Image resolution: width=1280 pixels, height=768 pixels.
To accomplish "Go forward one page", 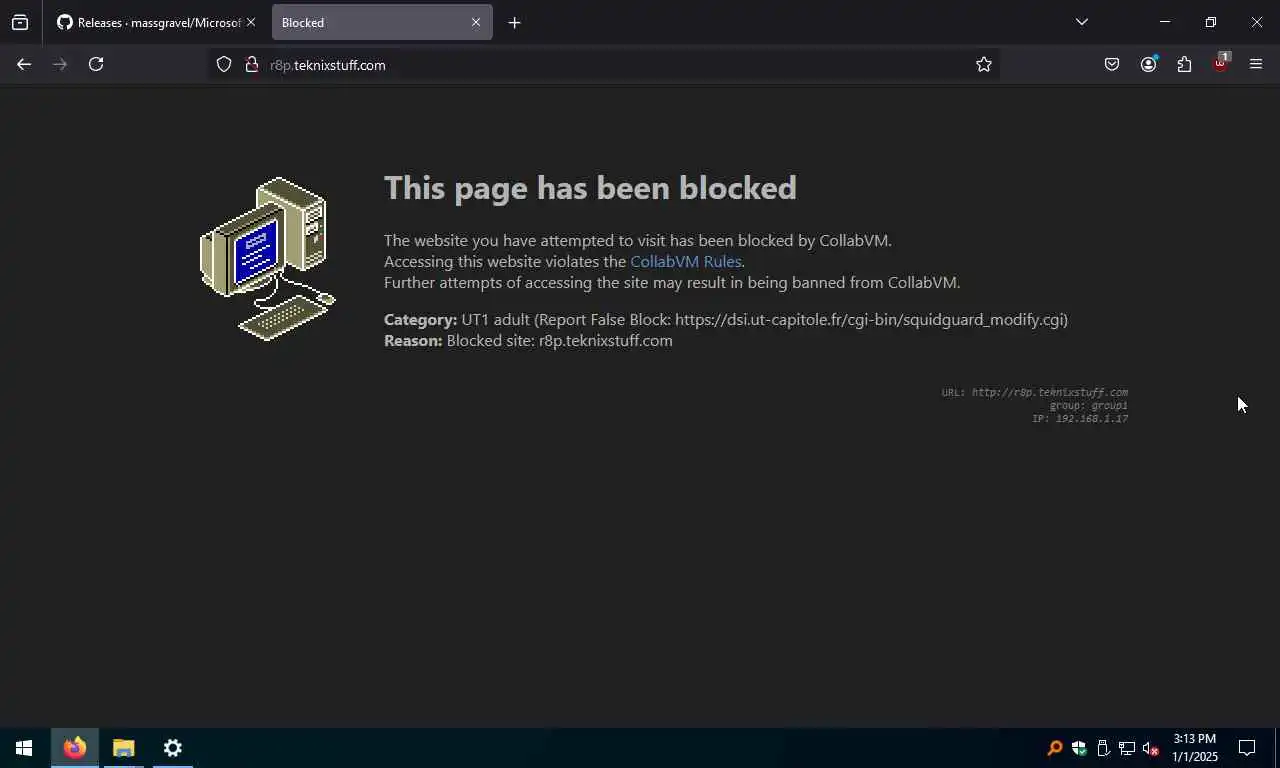I will tap(60, 64).
